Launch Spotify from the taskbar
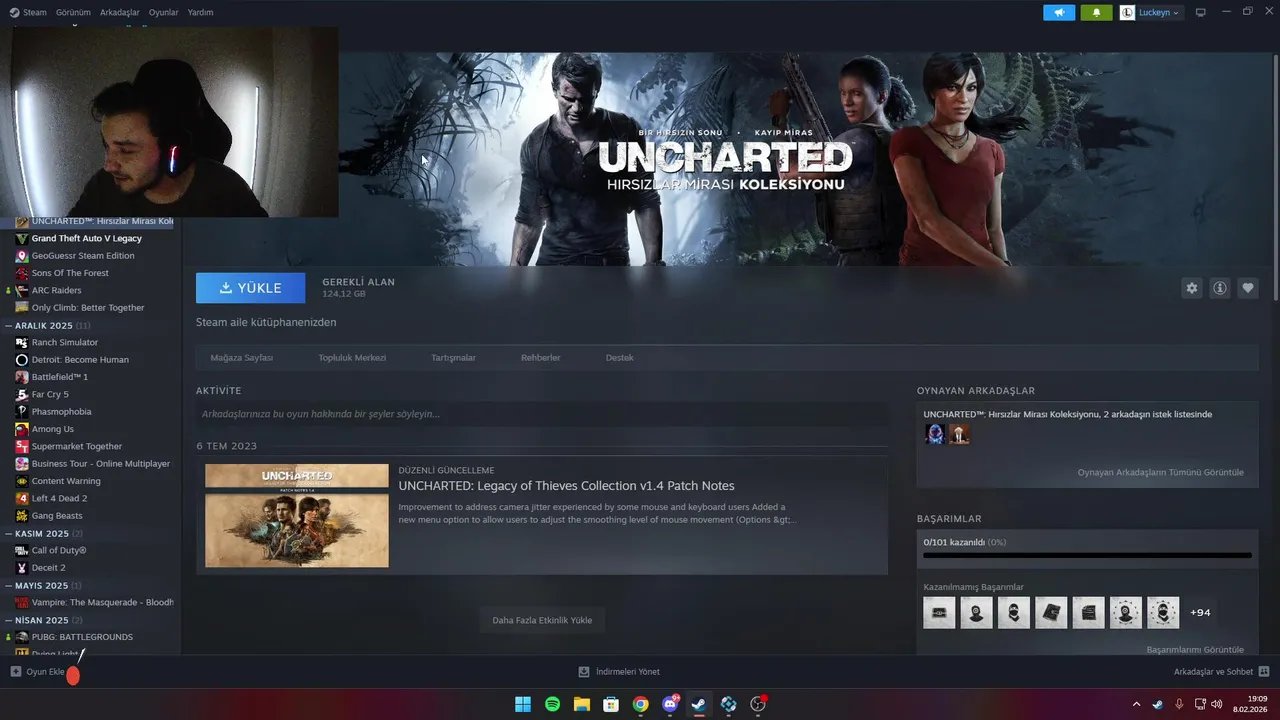The image size is (1280, 720). [553, 704]
